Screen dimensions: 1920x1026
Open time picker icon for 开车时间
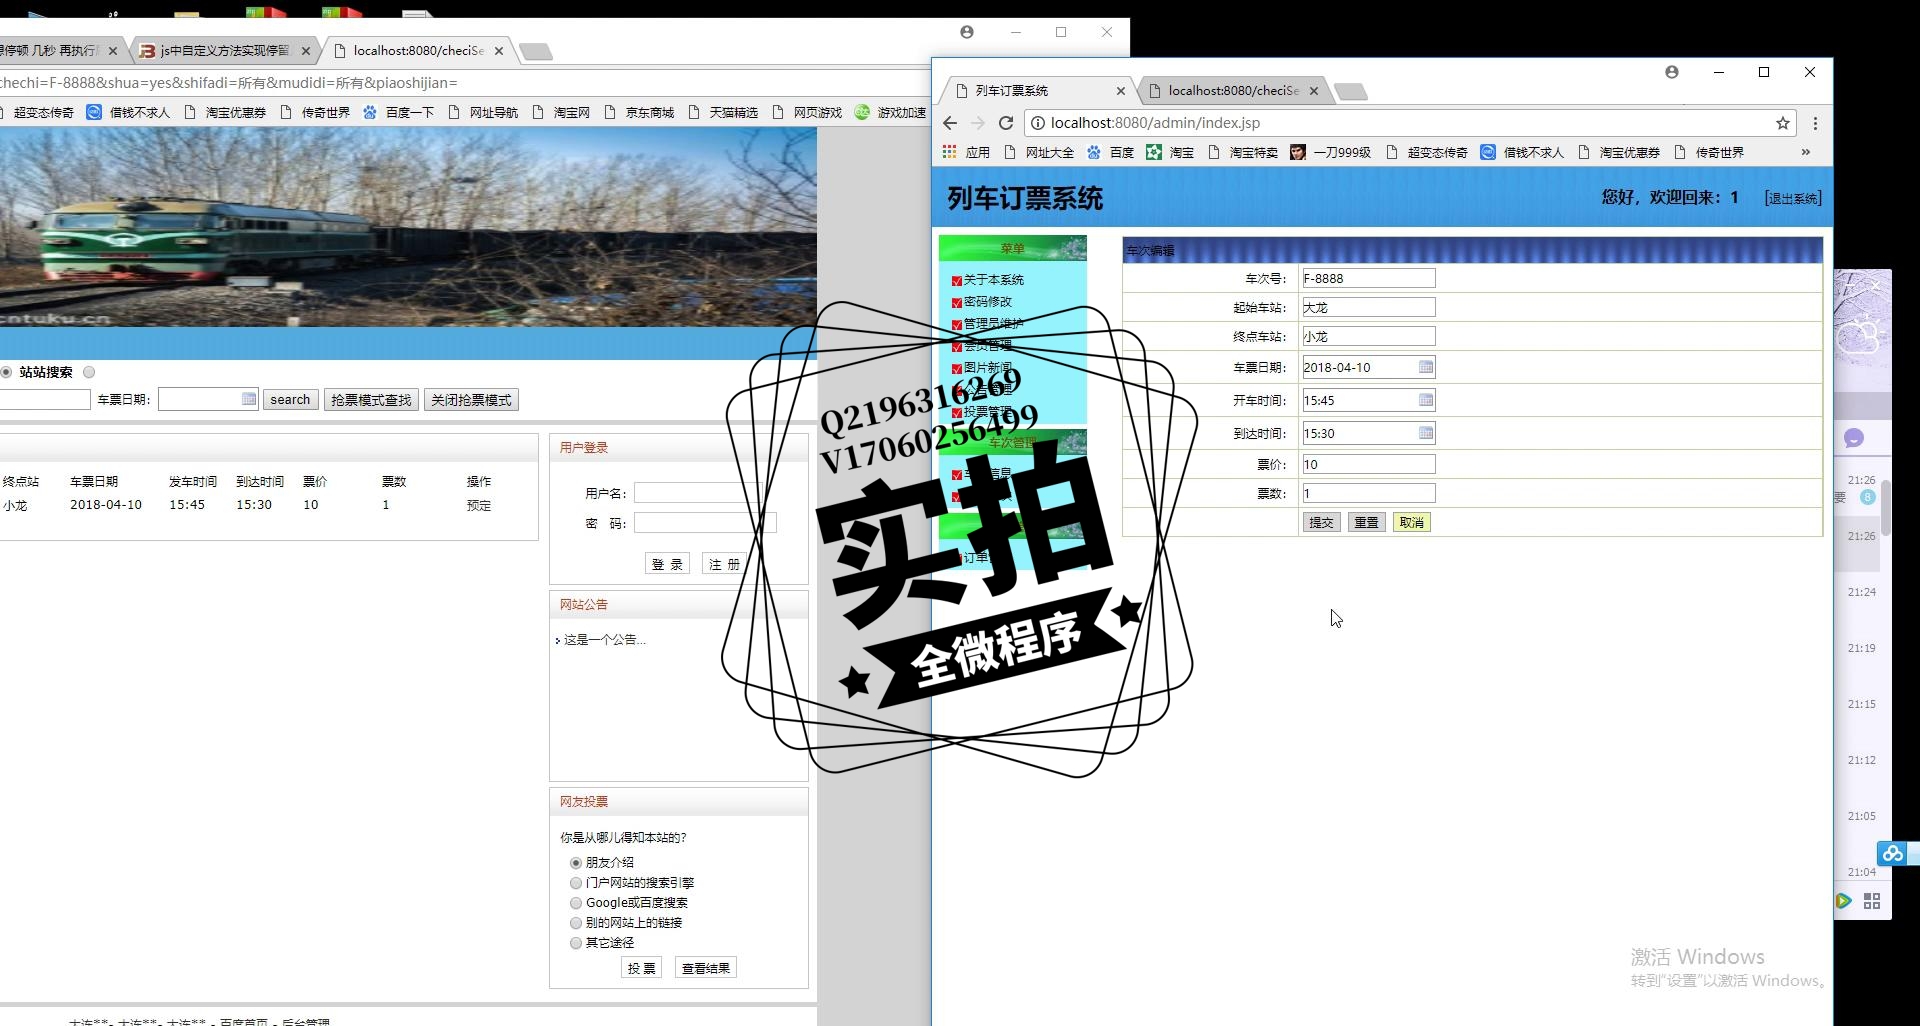point(1426,400)
